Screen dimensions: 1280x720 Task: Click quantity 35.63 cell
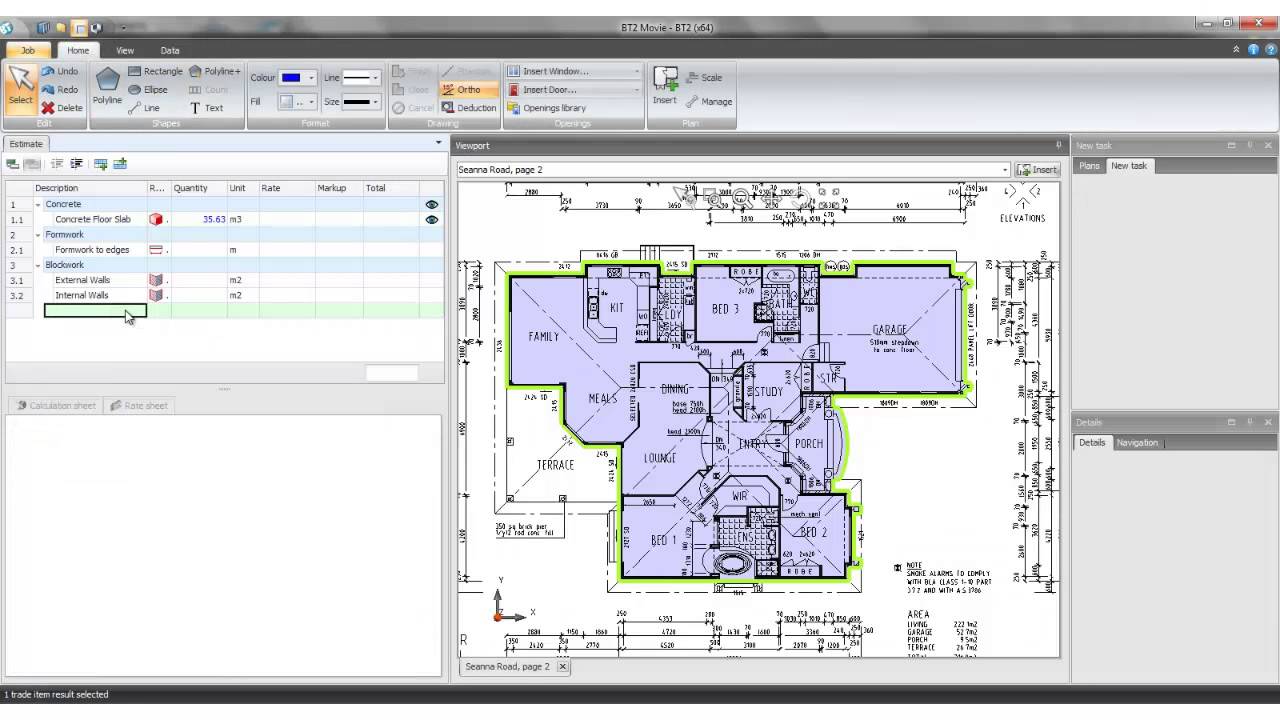pyautogui.click(x=199, y=219)
